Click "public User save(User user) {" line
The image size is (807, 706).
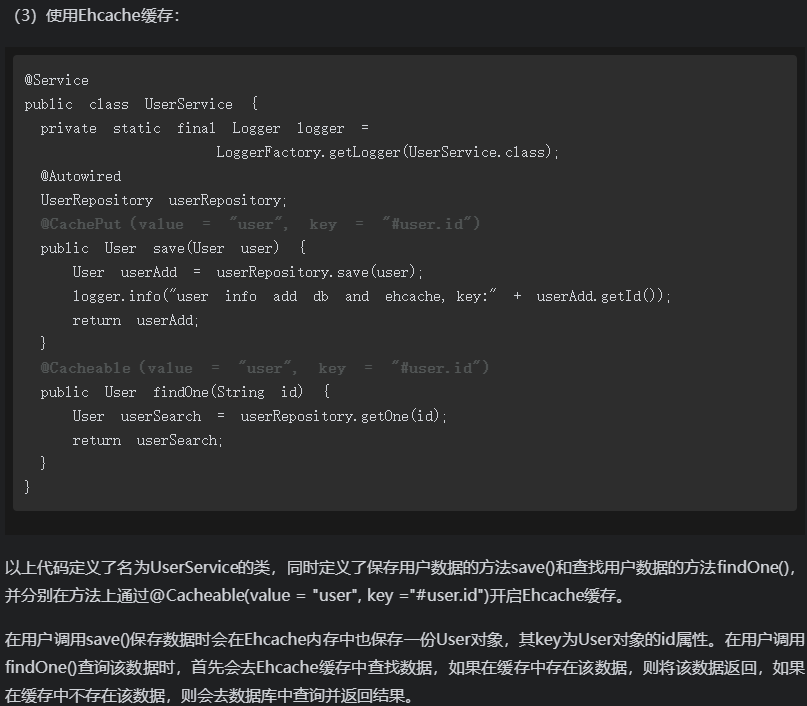[x=173, y=248]
